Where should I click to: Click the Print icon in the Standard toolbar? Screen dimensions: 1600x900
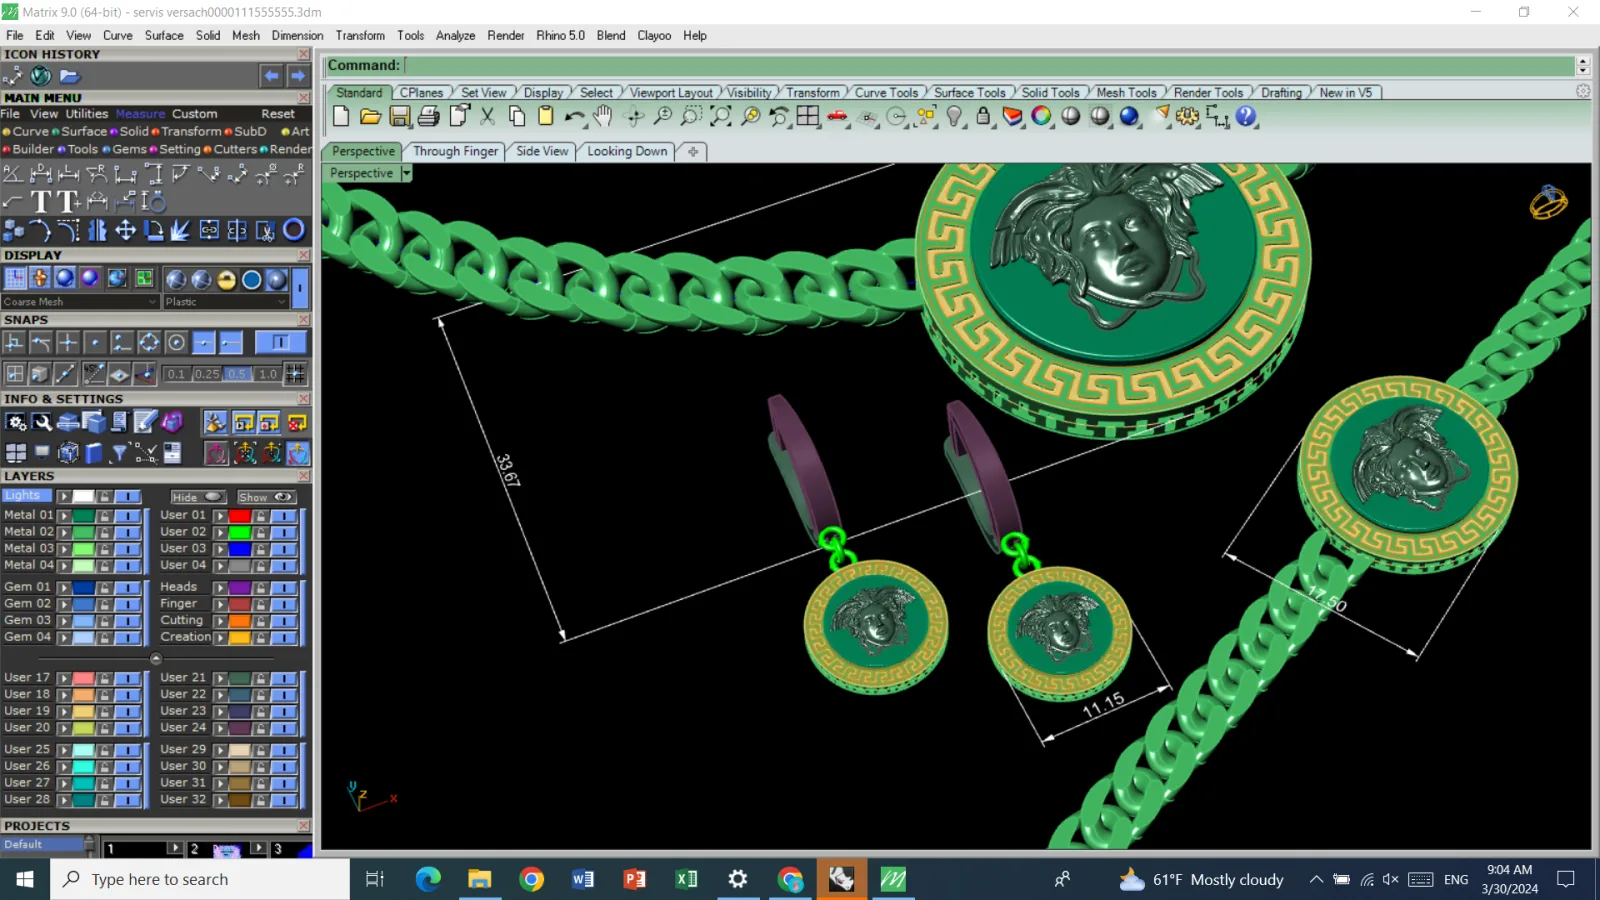pyautogui.click(x=429, y=116)
